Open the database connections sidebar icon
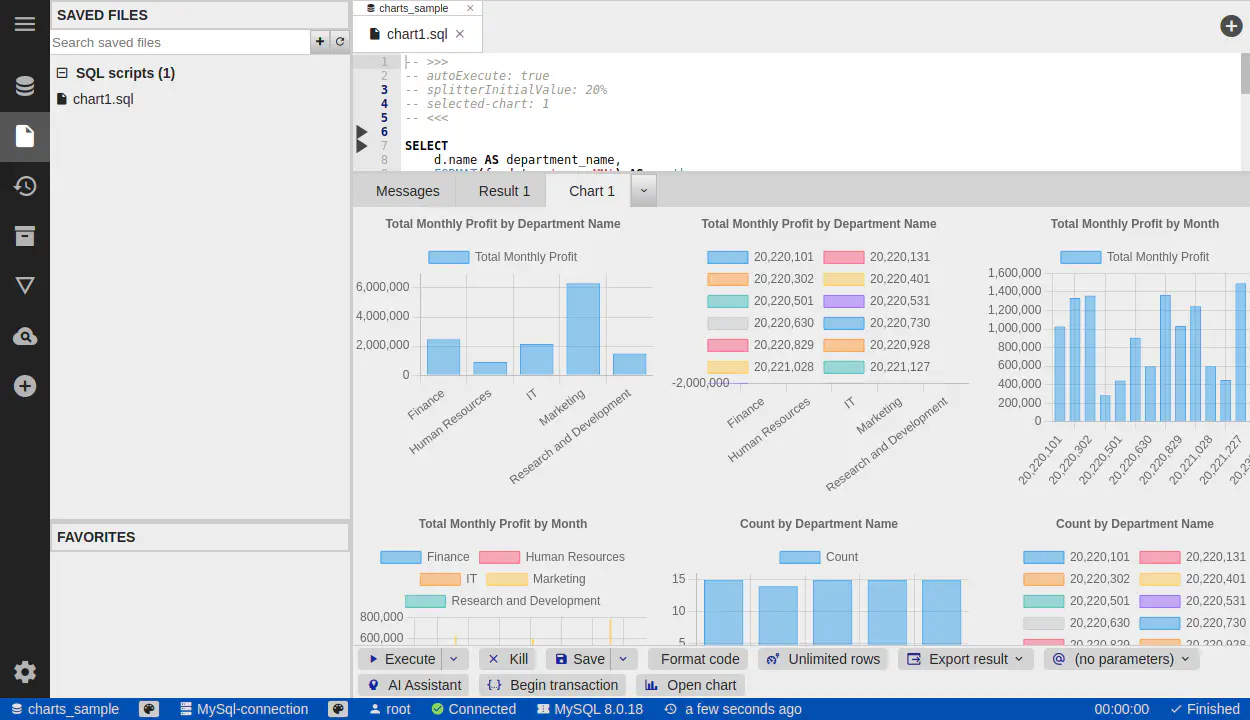The image size is (1250, 720). [x=25, y=86]
